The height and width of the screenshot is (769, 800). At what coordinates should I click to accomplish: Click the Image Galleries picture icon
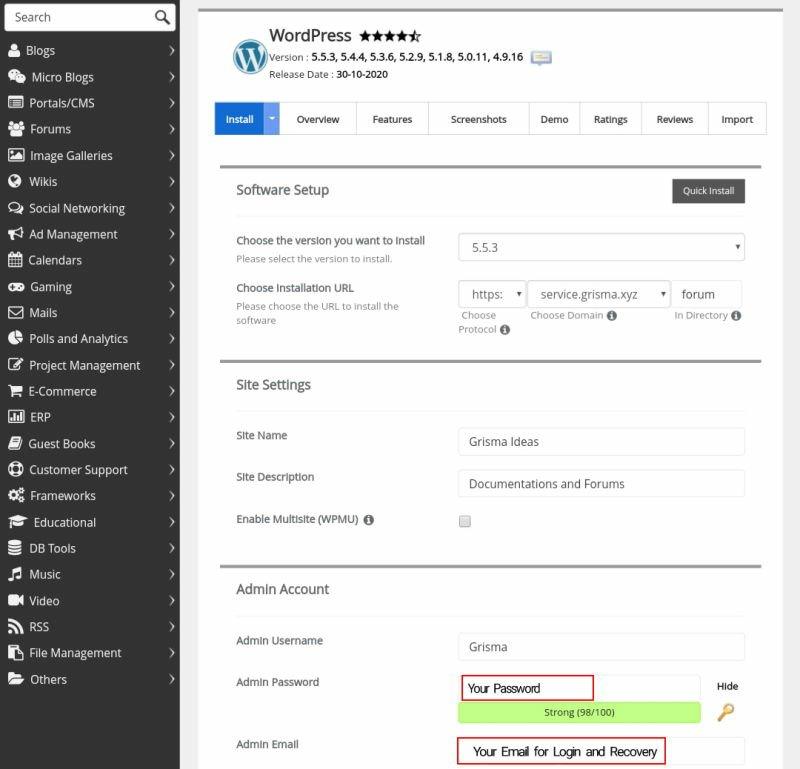[x=16, y=155]
